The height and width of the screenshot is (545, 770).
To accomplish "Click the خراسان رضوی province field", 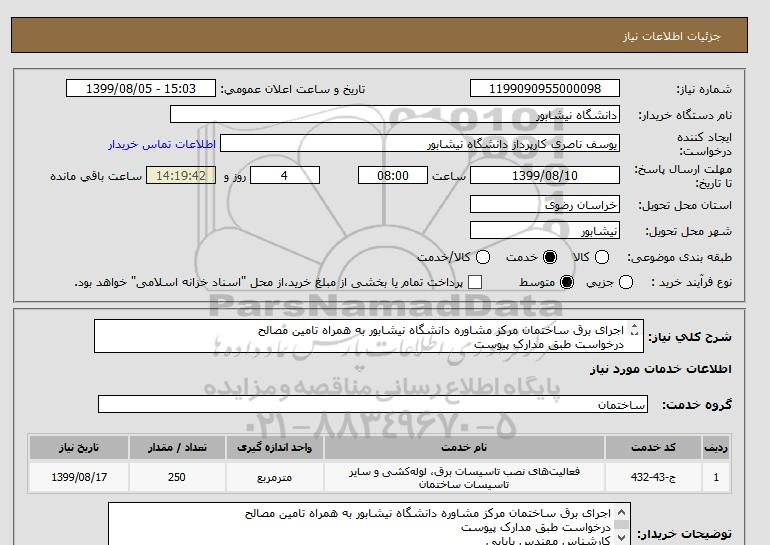I will pos(545,204).
